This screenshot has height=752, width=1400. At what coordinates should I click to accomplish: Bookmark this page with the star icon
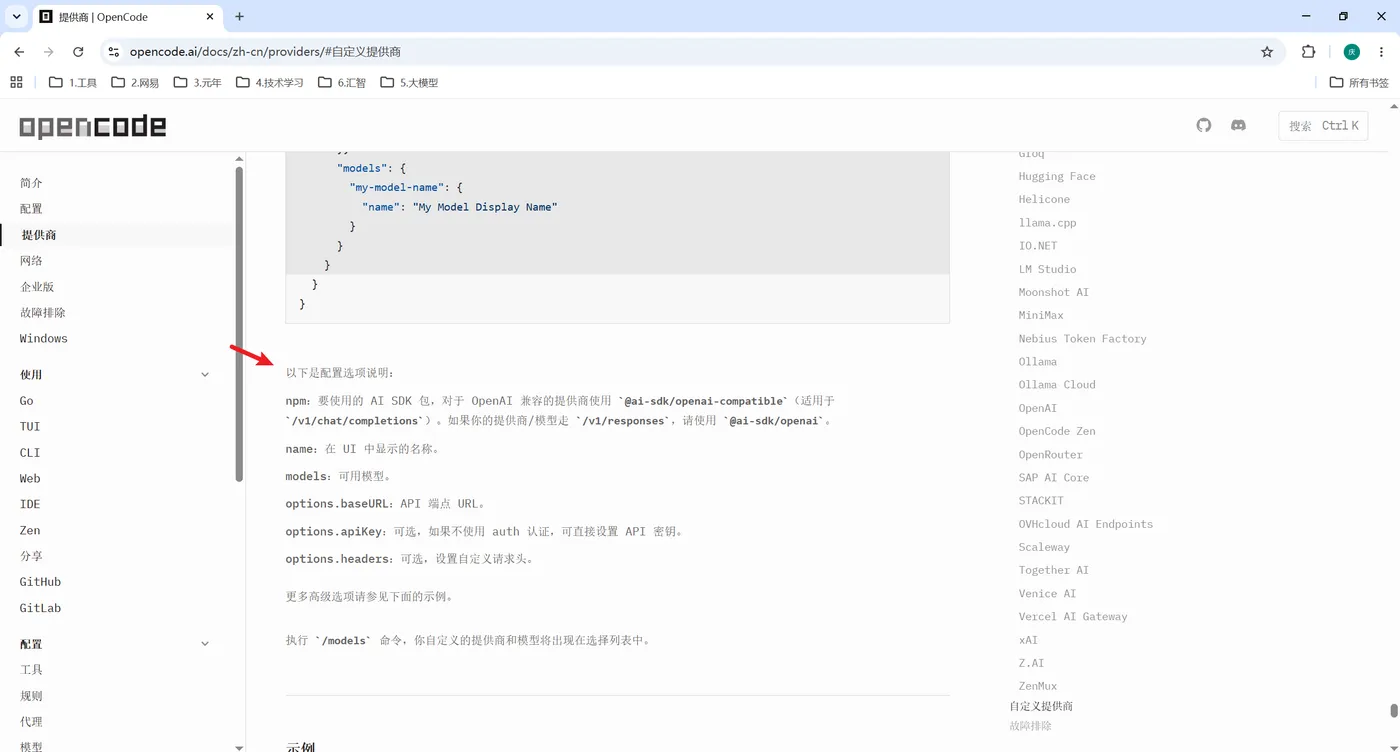point(1267,52)
